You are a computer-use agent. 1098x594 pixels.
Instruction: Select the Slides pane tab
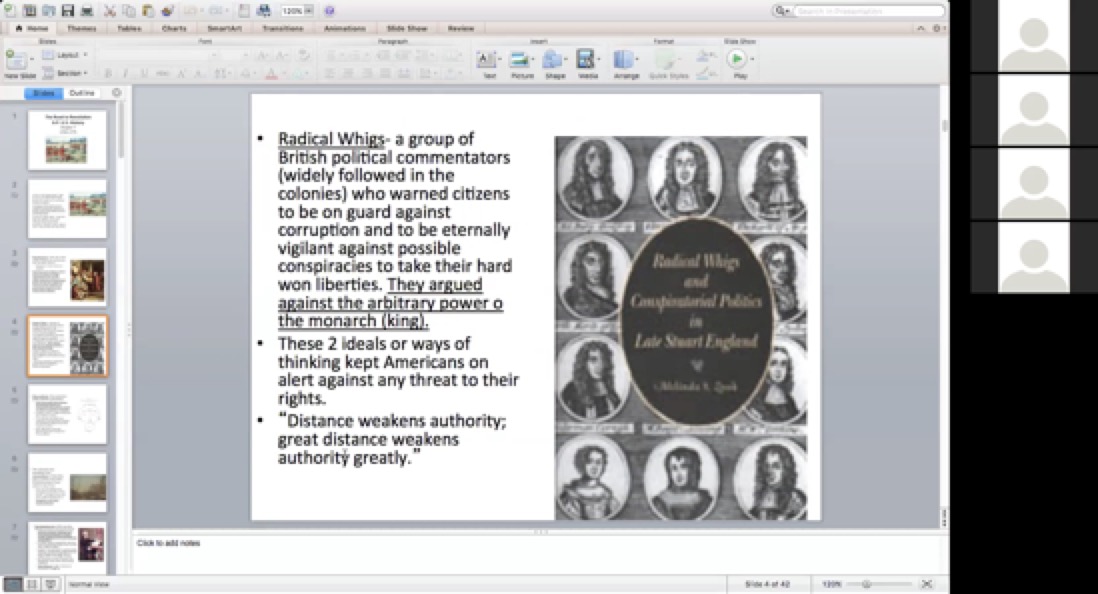[x=43, y=92]
